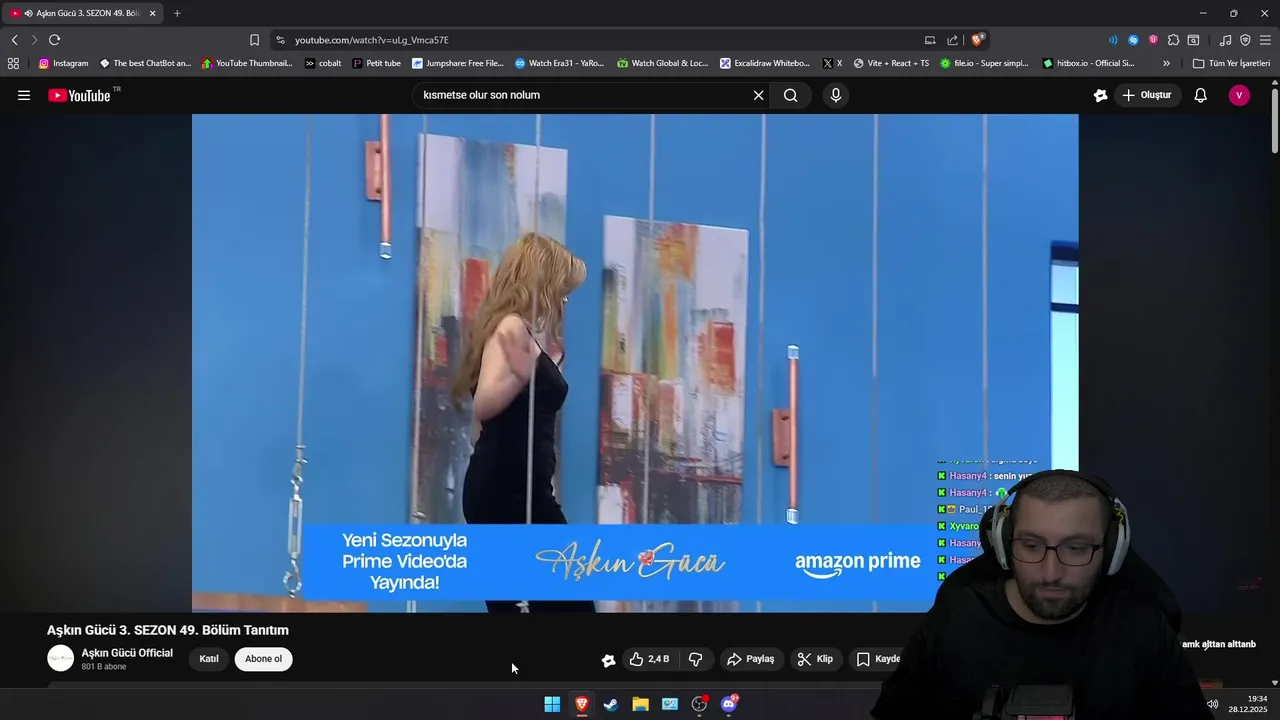Open Watch Era31 bookmark
Image resolution: width=1280 pixels, height=720 pixels.
click(x=560, y=63)
